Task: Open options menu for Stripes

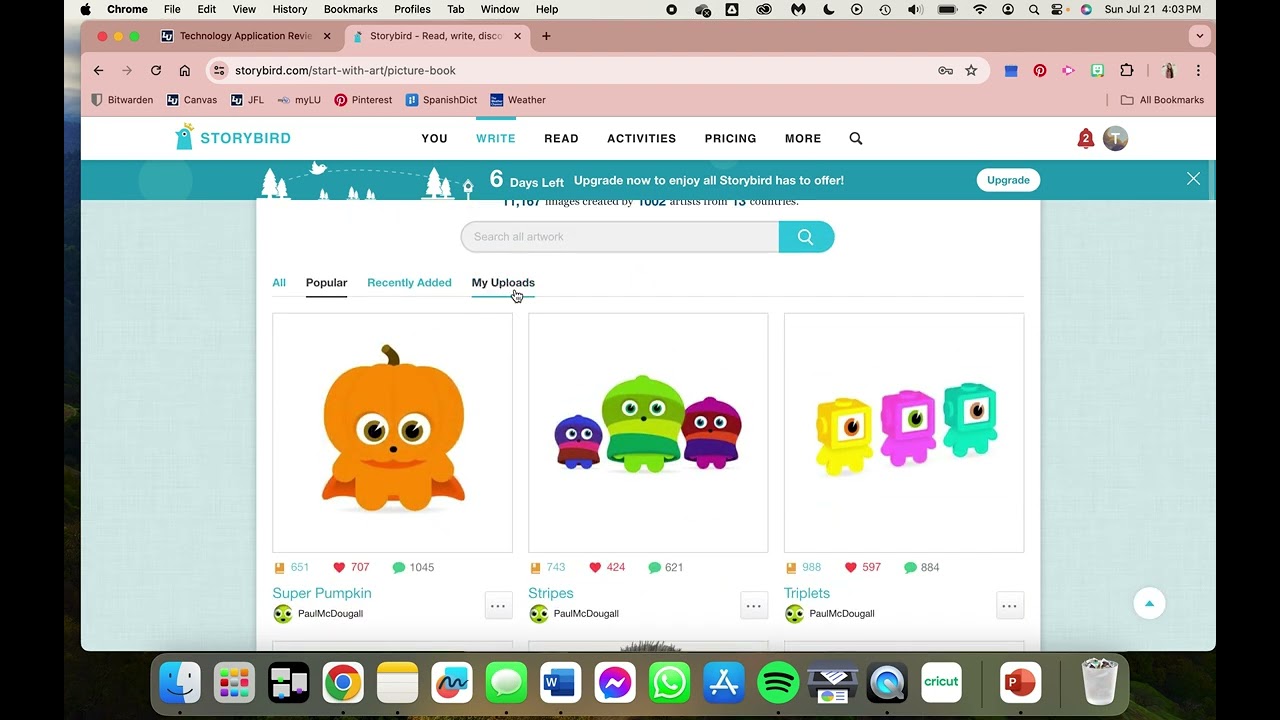Action: pyautogui.click(x=754, y=605)
